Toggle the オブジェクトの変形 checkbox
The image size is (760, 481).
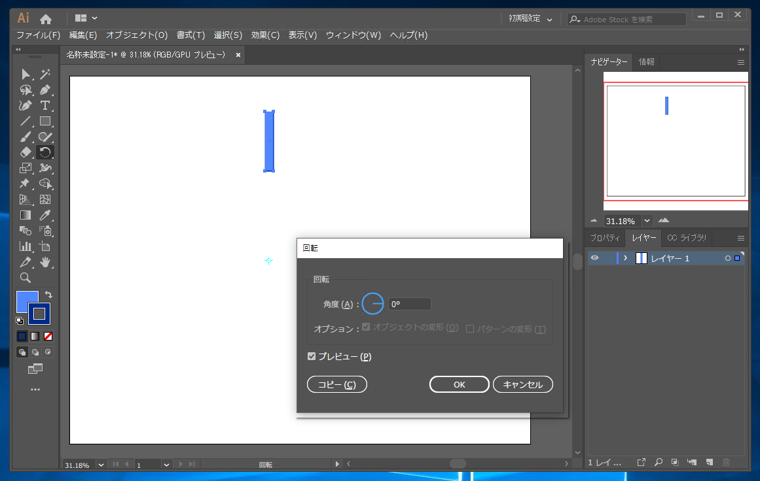click(366, 327)
